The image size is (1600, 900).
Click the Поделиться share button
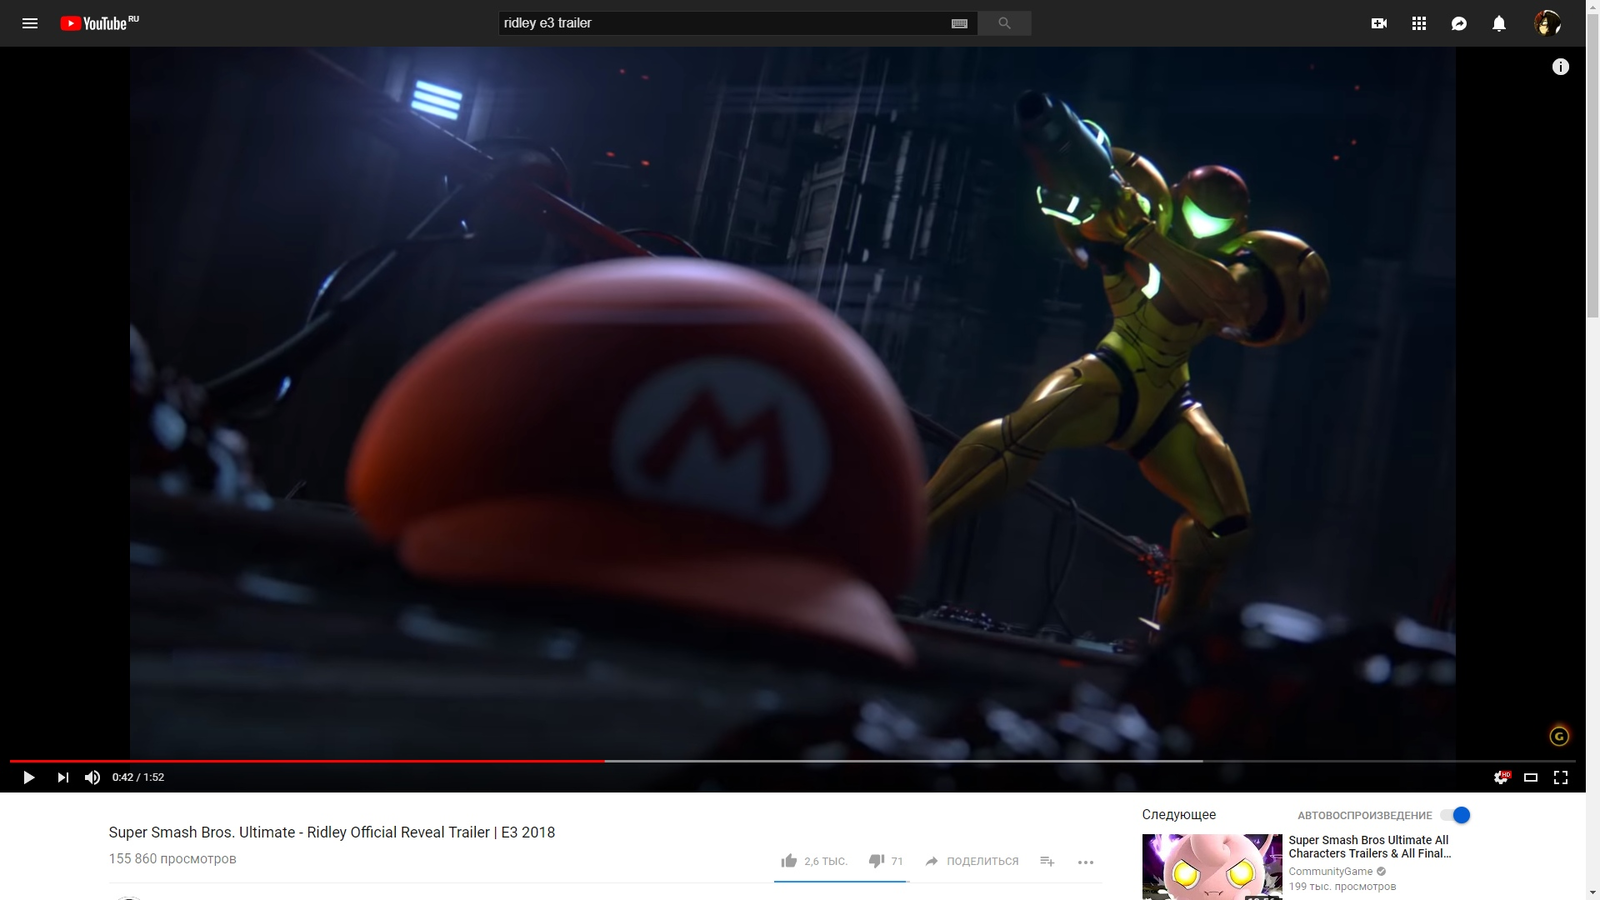972,861
